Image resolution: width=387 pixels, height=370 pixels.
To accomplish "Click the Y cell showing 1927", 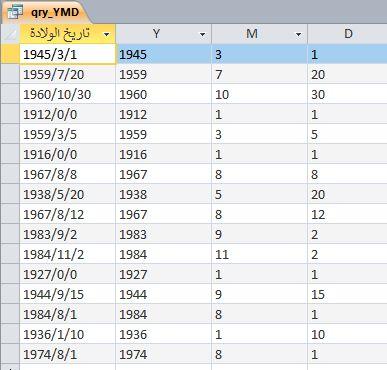I will click(x=164, y=274).
